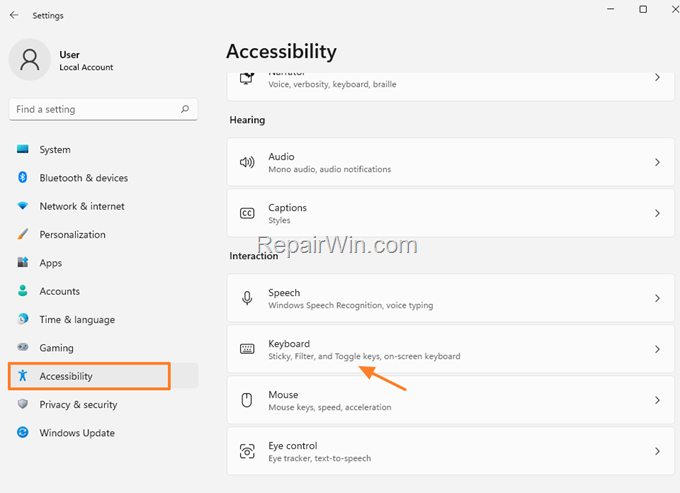Open the Accounts category
Viewport: 680px width, 493px height.
click(103, 291)
